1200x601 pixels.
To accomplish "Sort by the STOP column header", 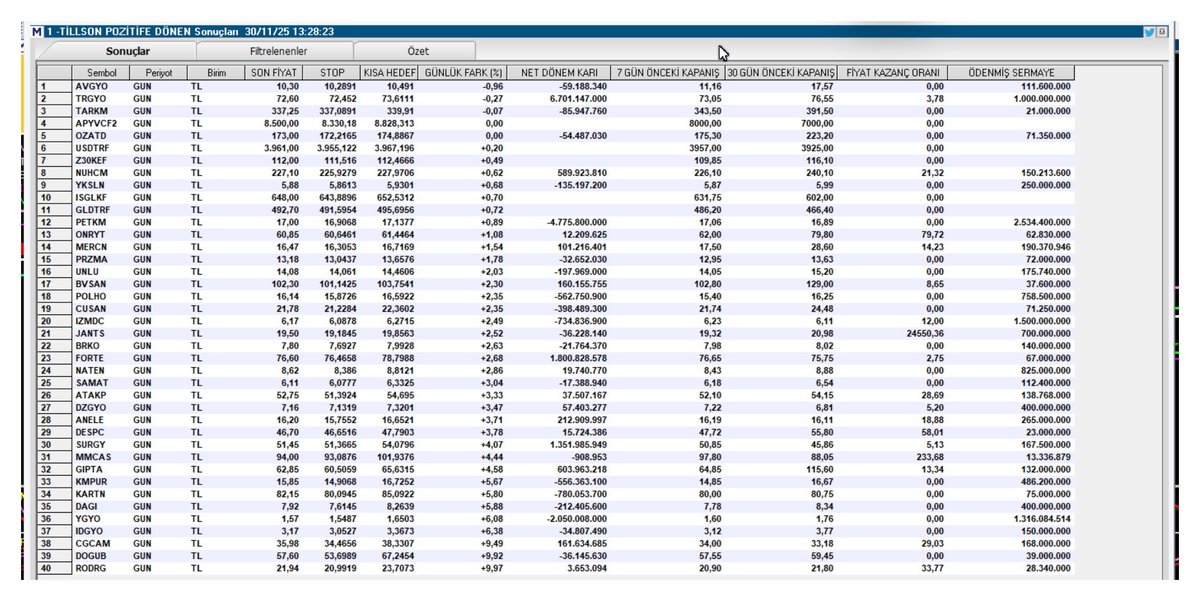I will 332,73.
